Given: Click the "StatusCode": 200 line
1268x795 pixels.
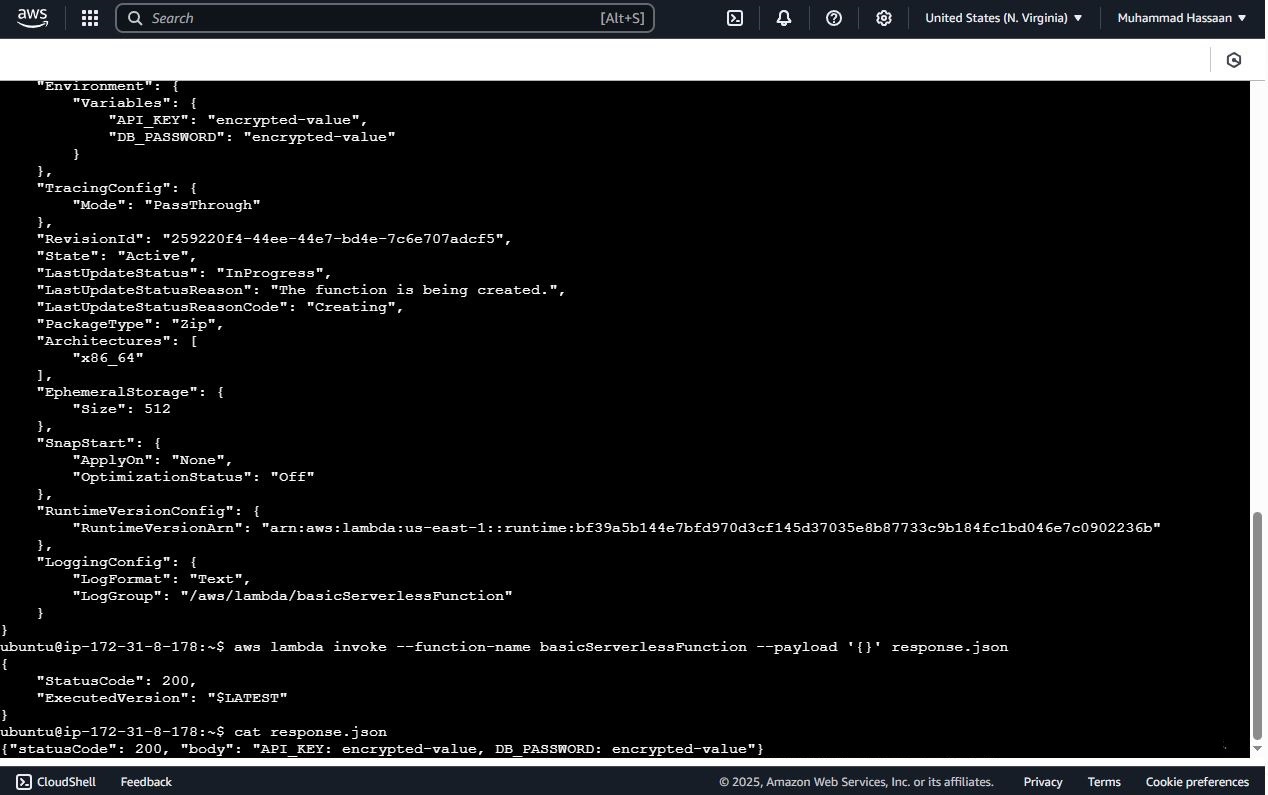Looking at the screenshot, I should (116, 681).
